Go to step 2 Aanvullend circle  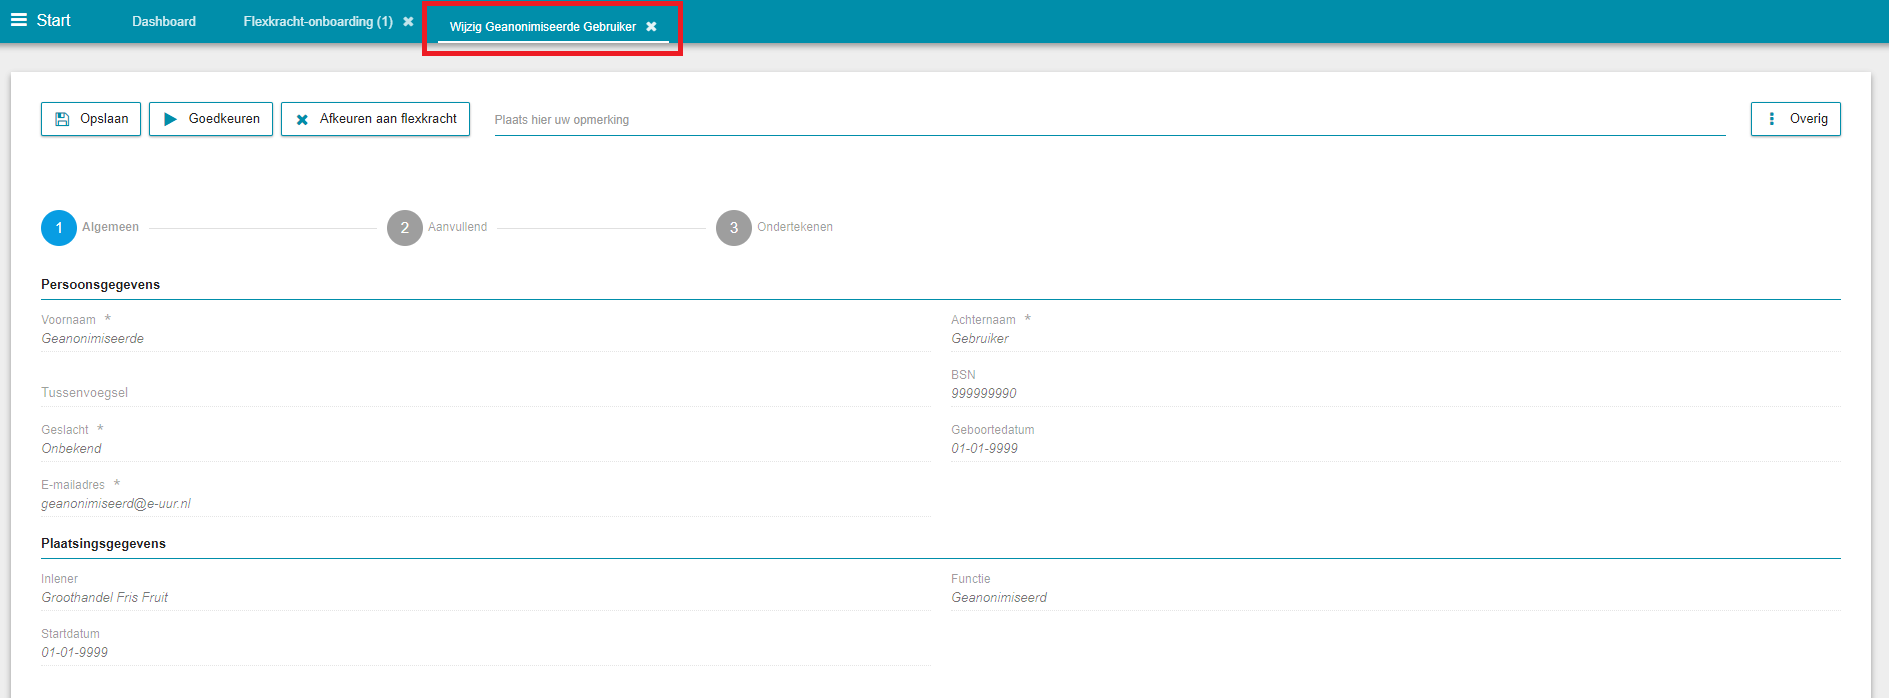coord(405,228)
